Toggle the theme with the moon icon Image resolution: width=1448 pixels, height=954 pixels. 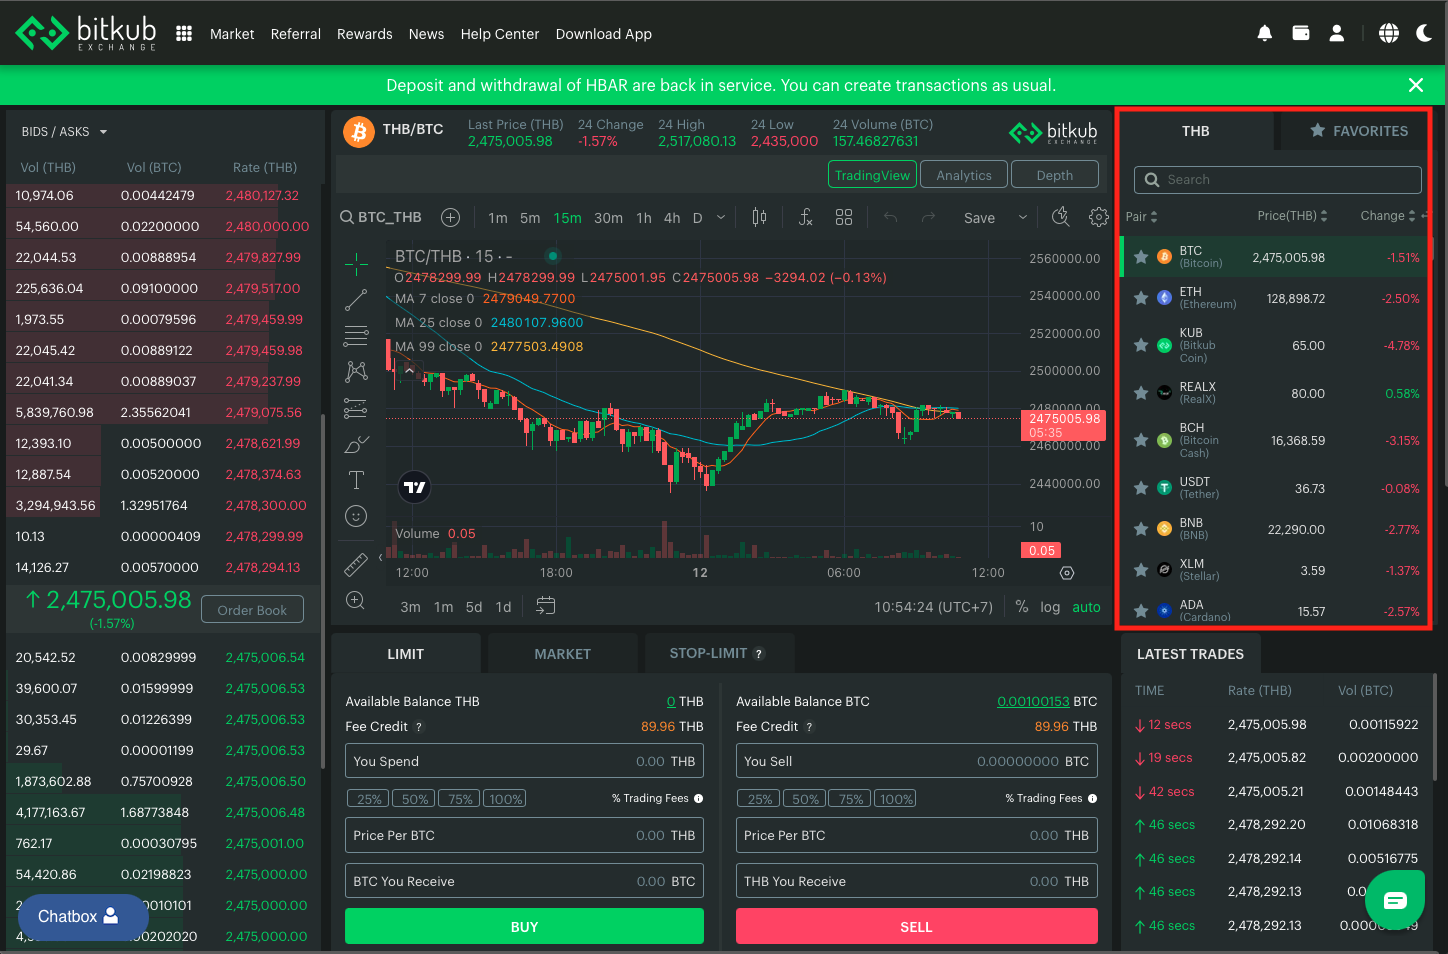tap(1424, 32)
